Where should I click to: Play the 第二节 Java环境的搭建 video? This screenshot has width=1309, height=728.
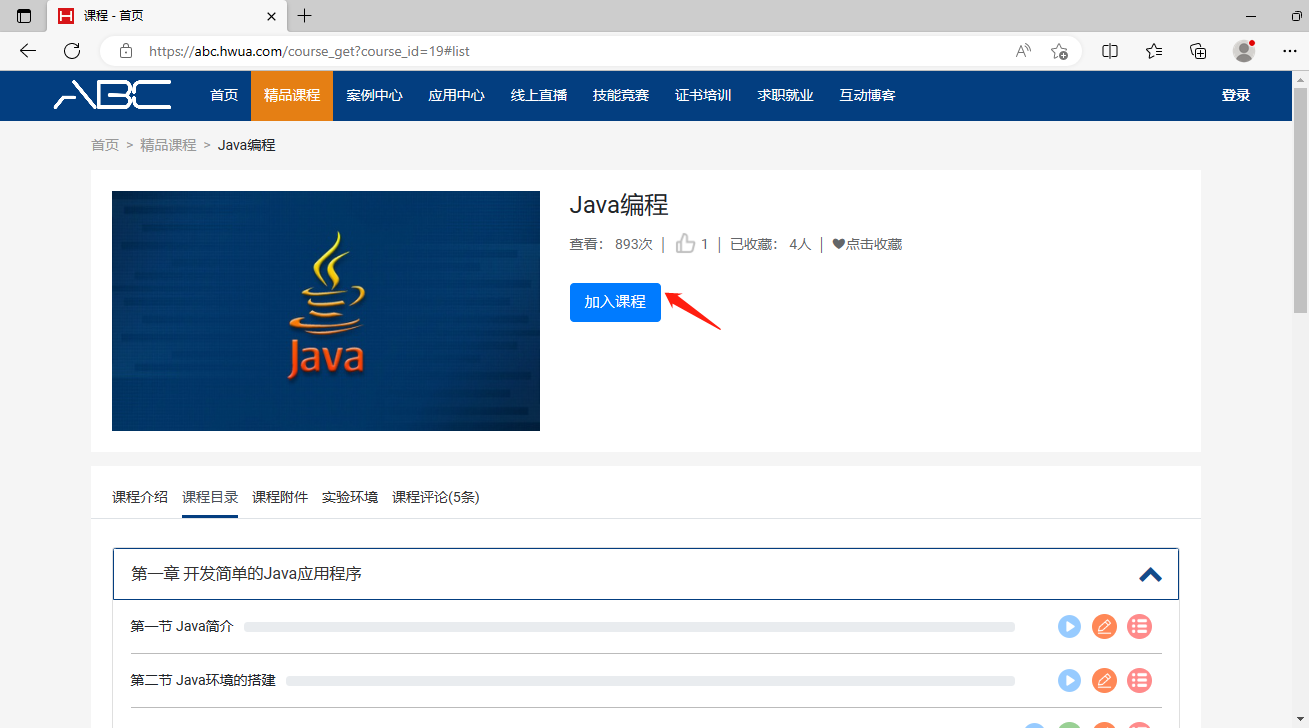tap(1070, 681)
